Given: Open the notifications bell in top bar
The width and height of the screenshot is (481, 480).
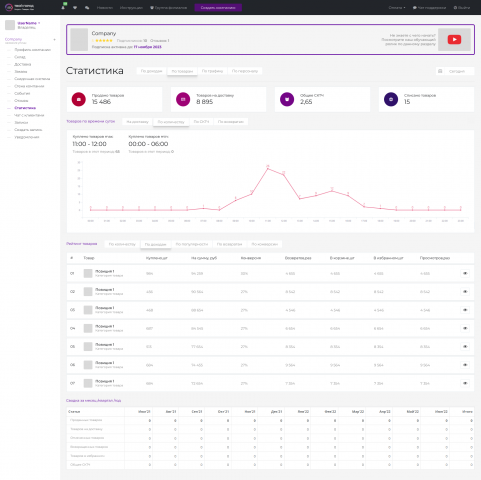Looking at the screenshot, I should pyautogui.click(x=63, y=7).
